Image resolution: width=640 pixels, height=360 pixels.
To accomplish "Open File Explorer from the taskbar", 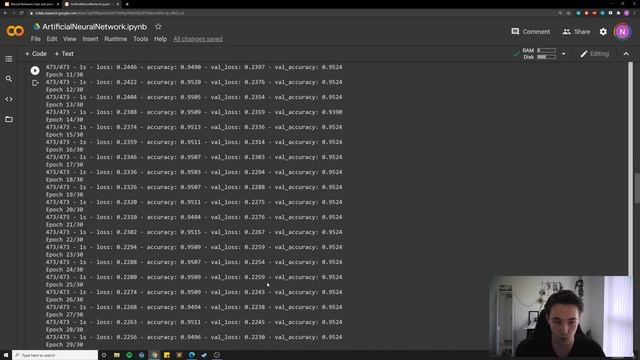I will [x=117, y=355].
